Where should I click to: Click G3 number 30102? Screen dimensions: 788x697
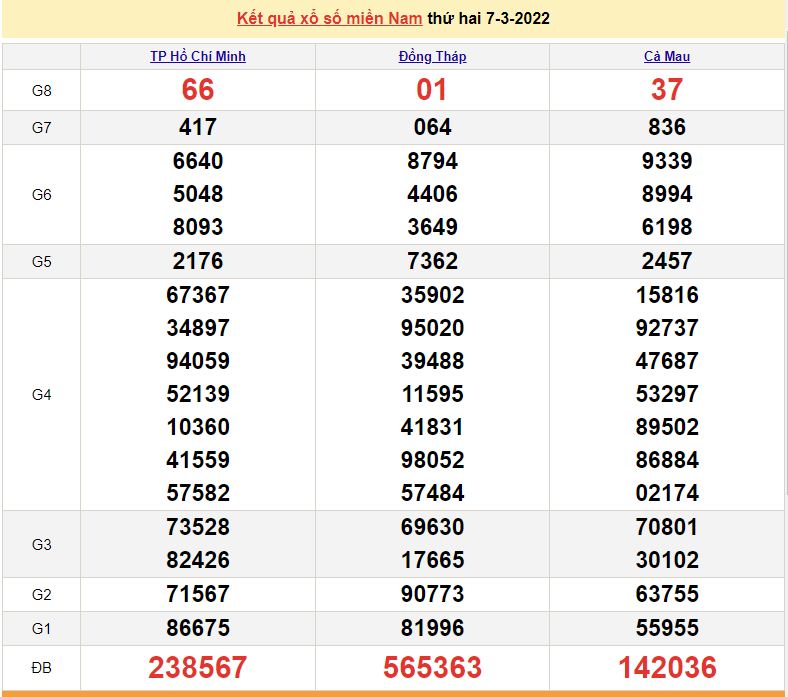coord(667,560)
